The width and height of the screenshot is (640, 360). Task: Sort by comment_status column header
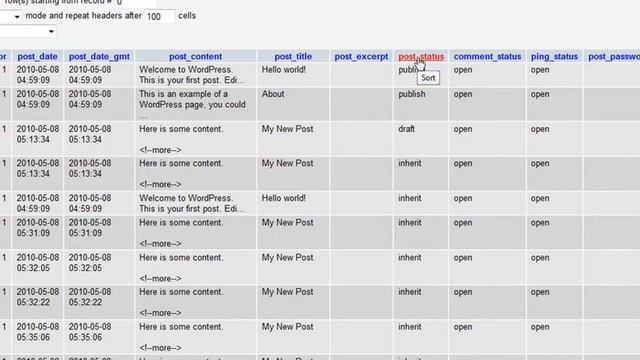click(x=487, y=56)
